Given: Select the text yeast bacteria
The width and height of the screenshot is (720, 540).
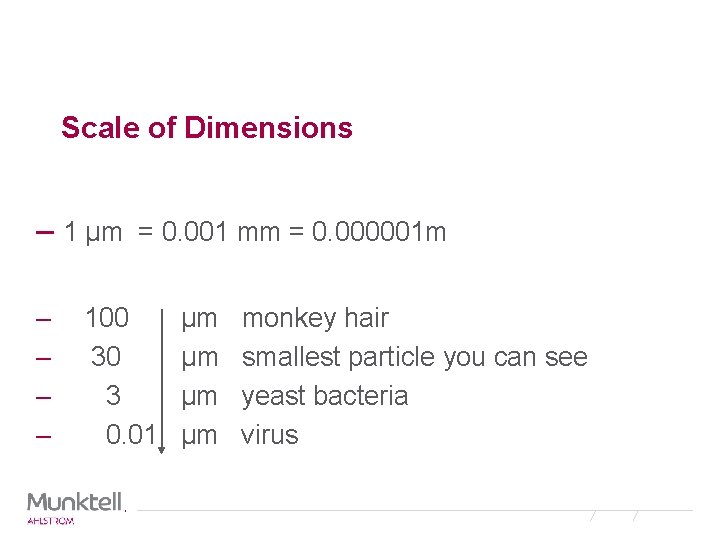Looking at the screenshot, I should [325, 396].
